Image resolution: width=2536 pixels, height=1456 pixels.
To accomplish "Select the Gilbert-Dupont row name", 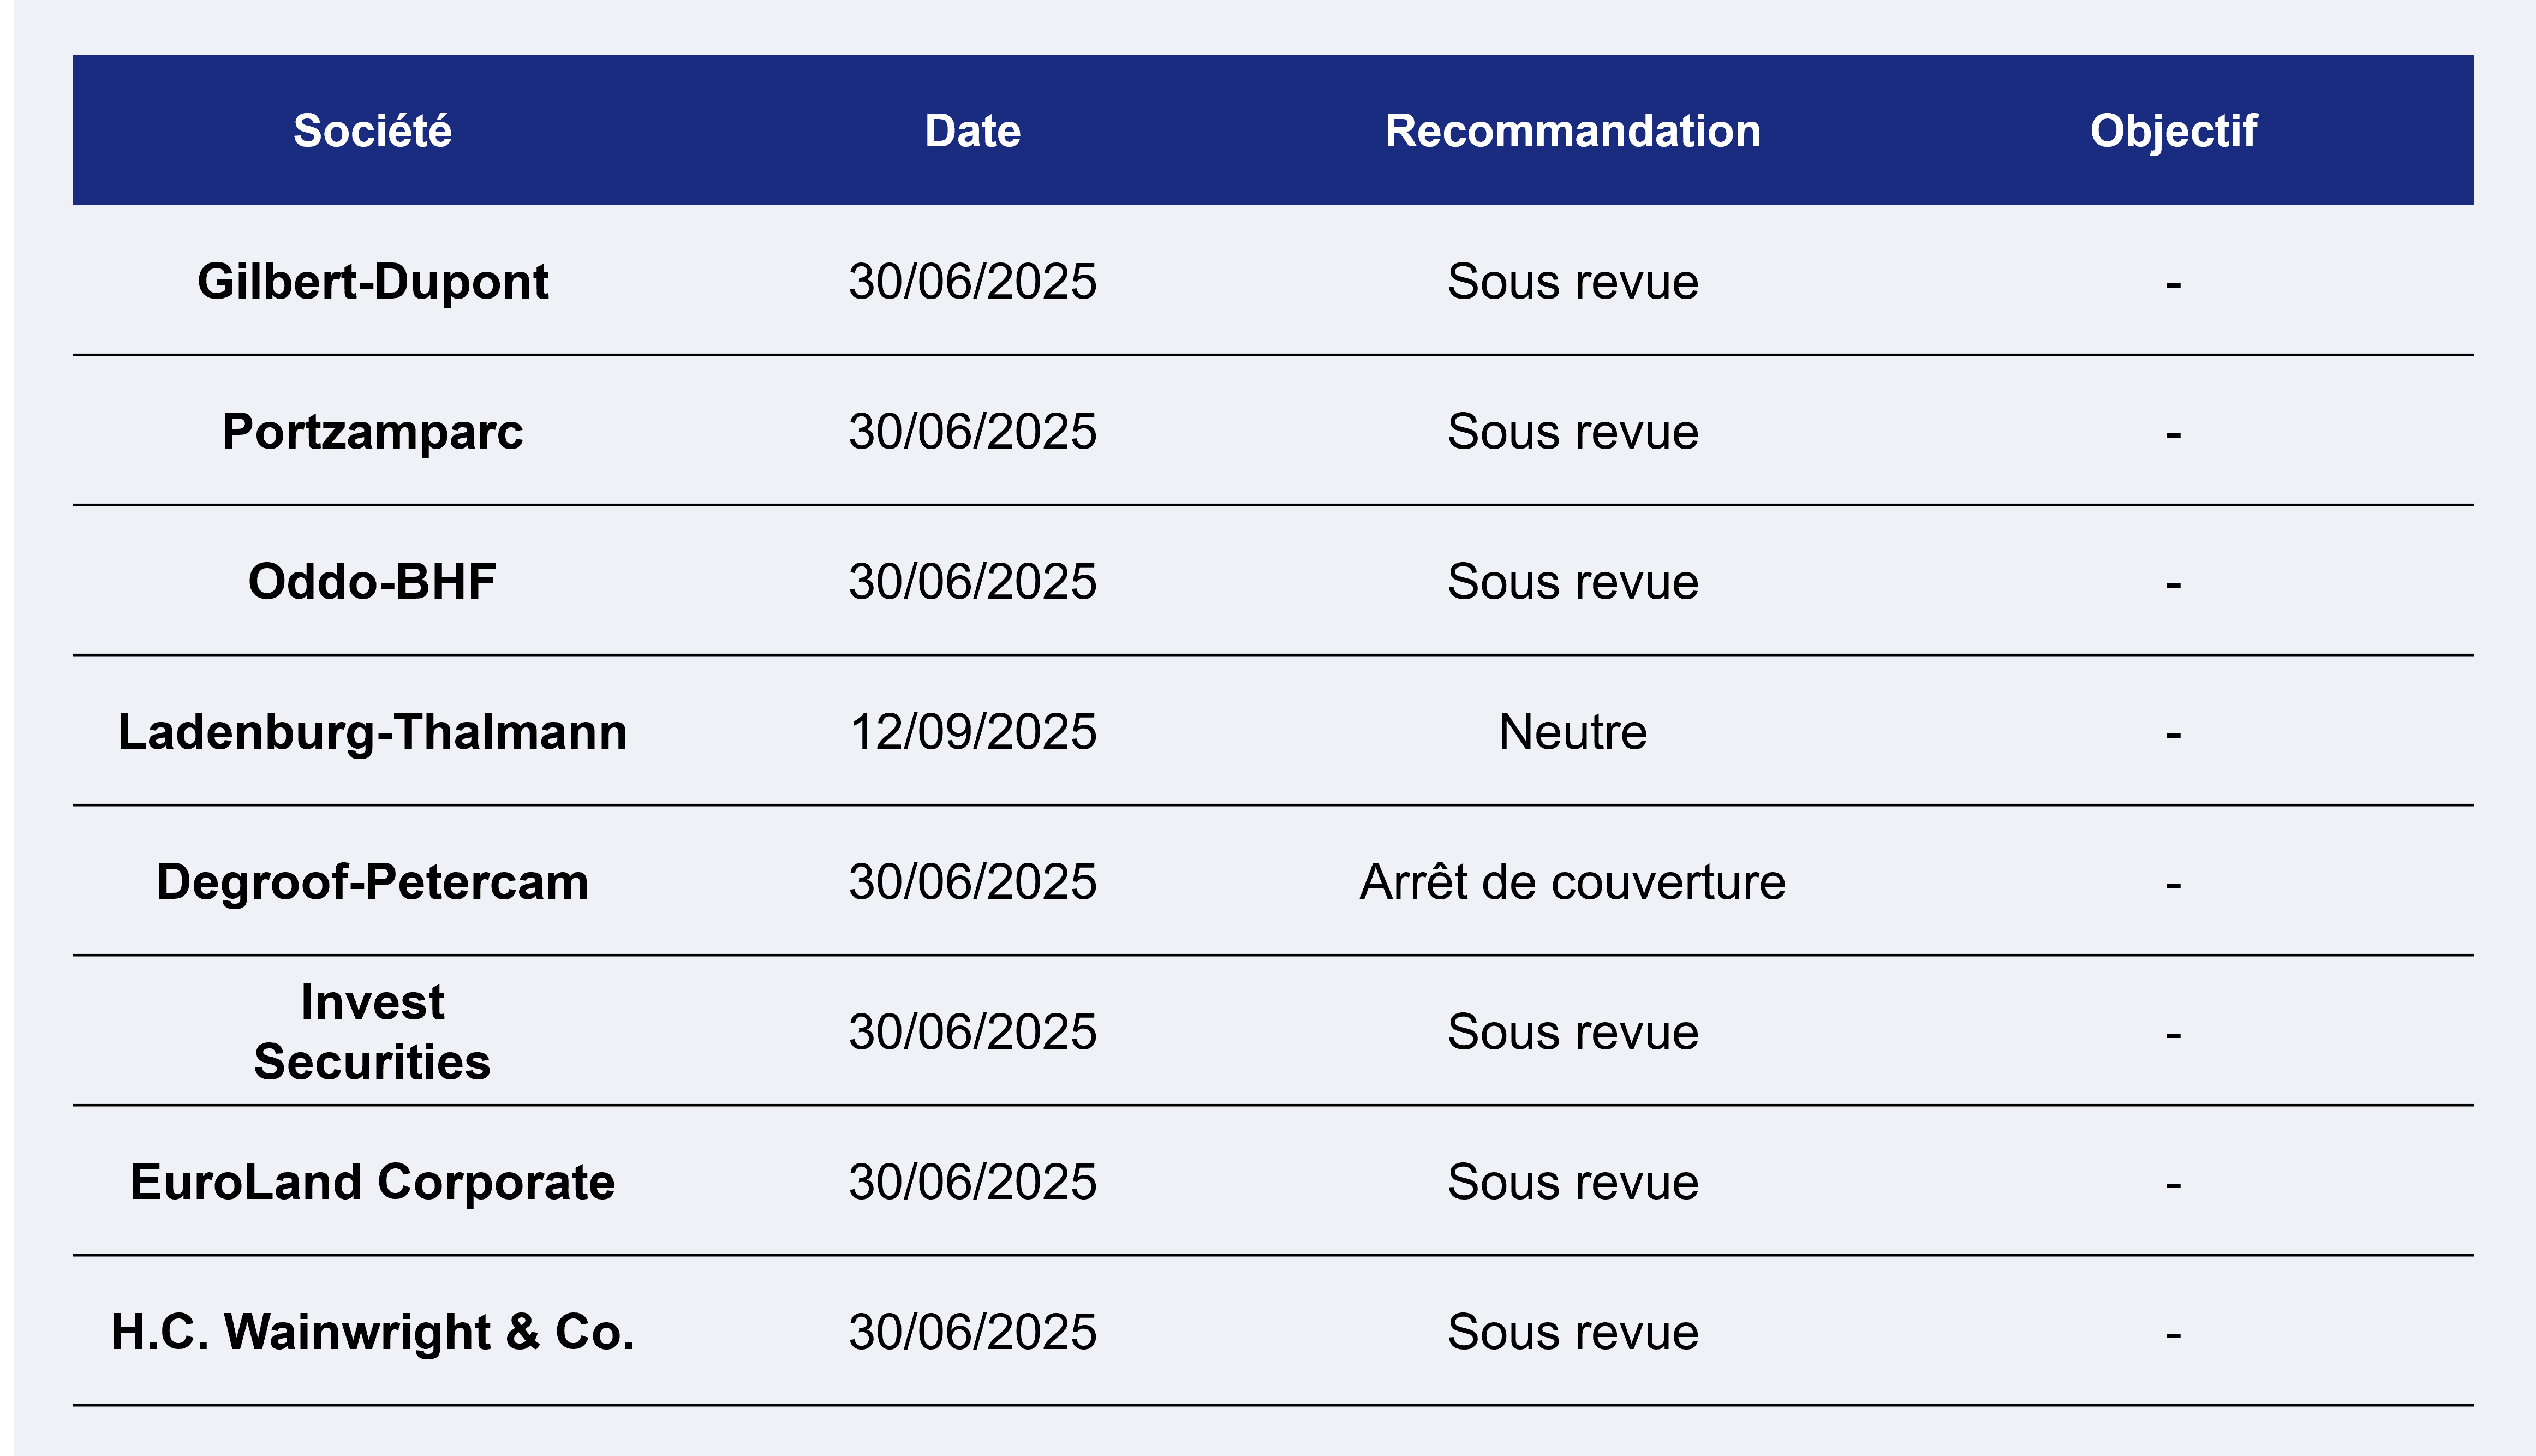I will pos(372,281).
